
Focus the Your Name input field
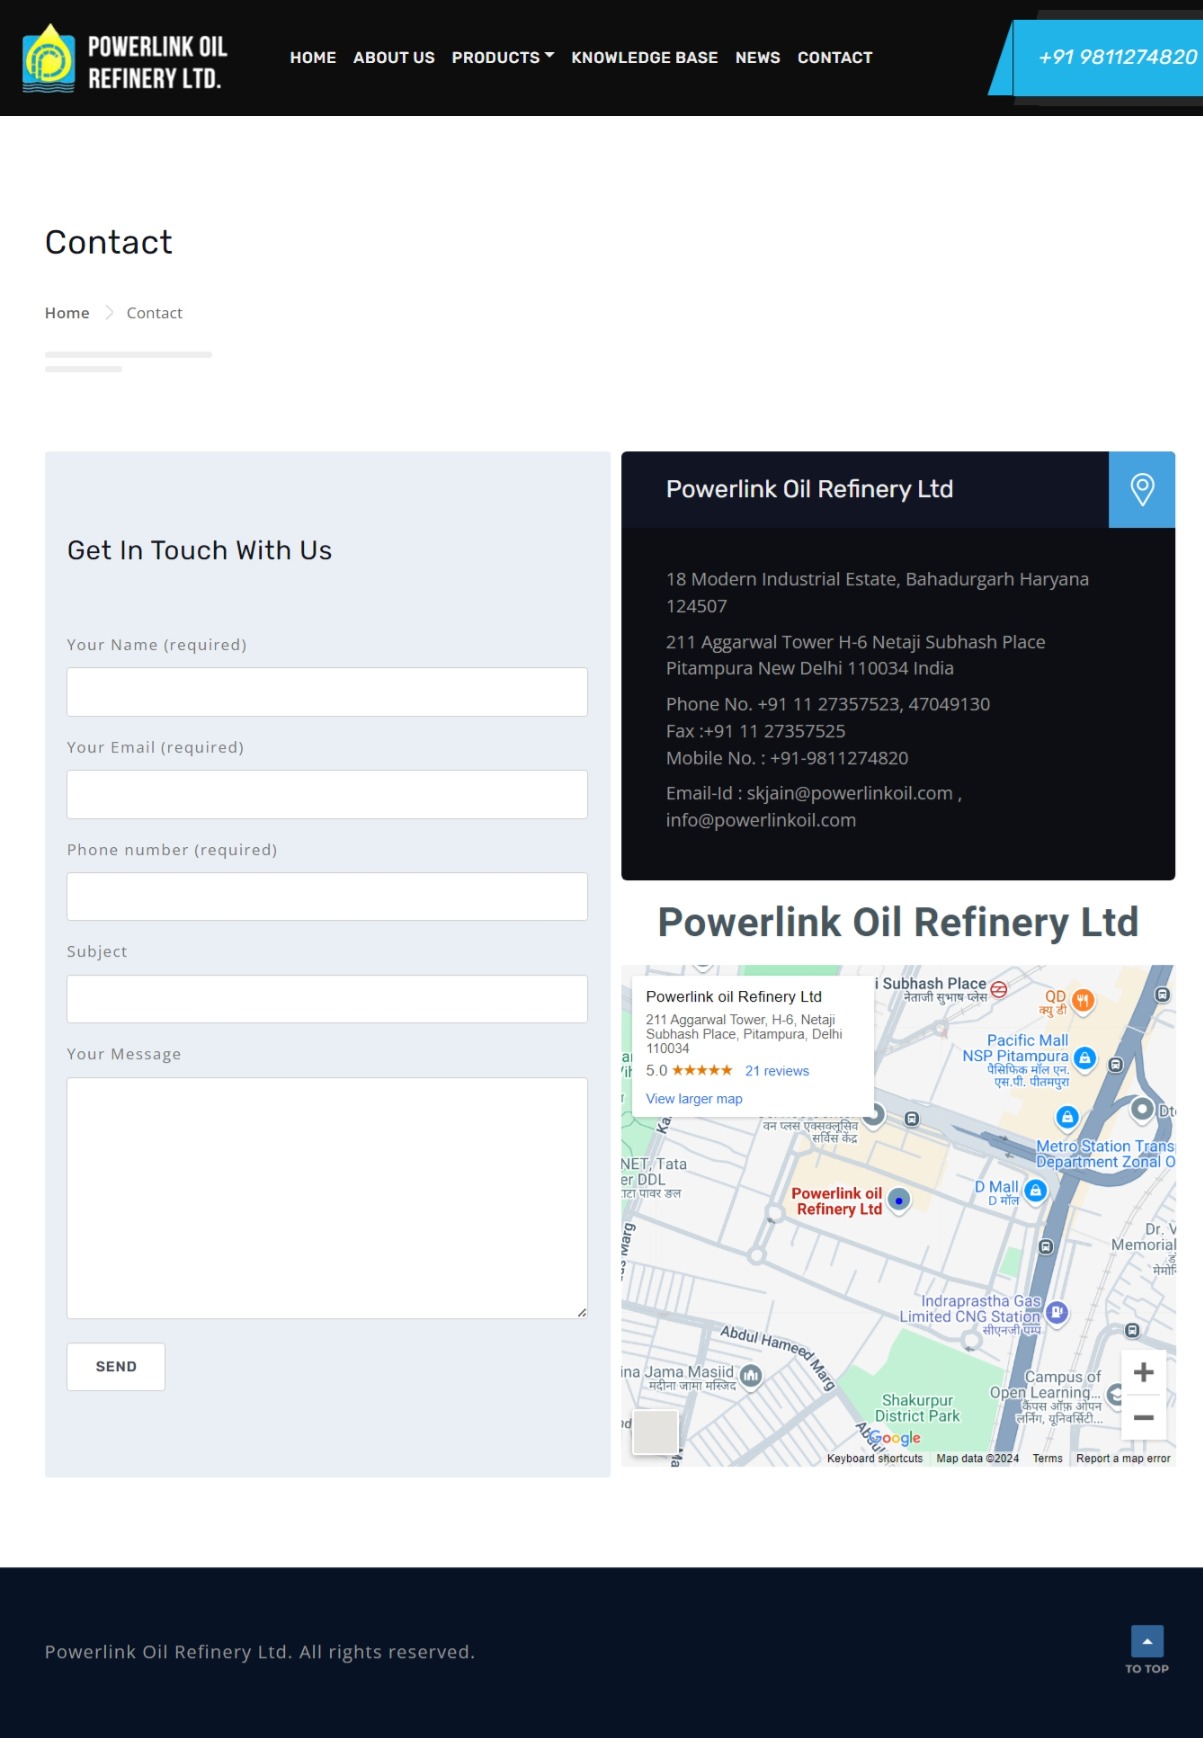[x=327, y=692]
